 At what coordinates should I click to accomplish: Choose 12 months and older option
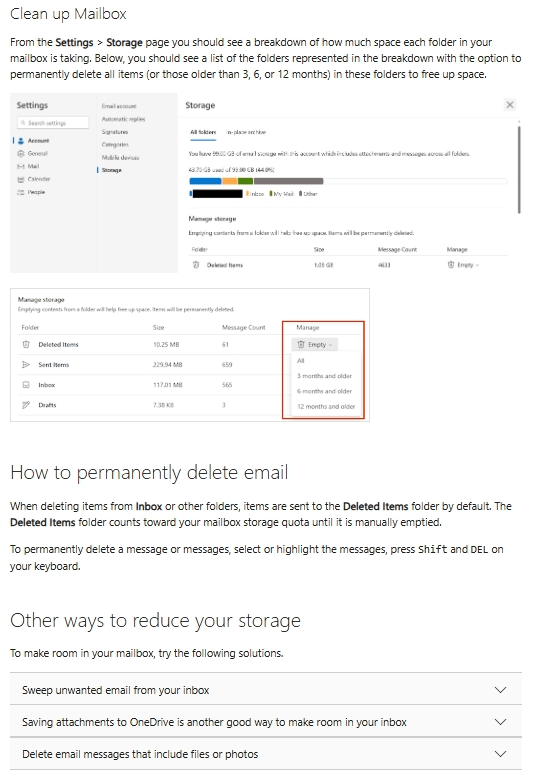pyautogui.click(x=326, y=407)
